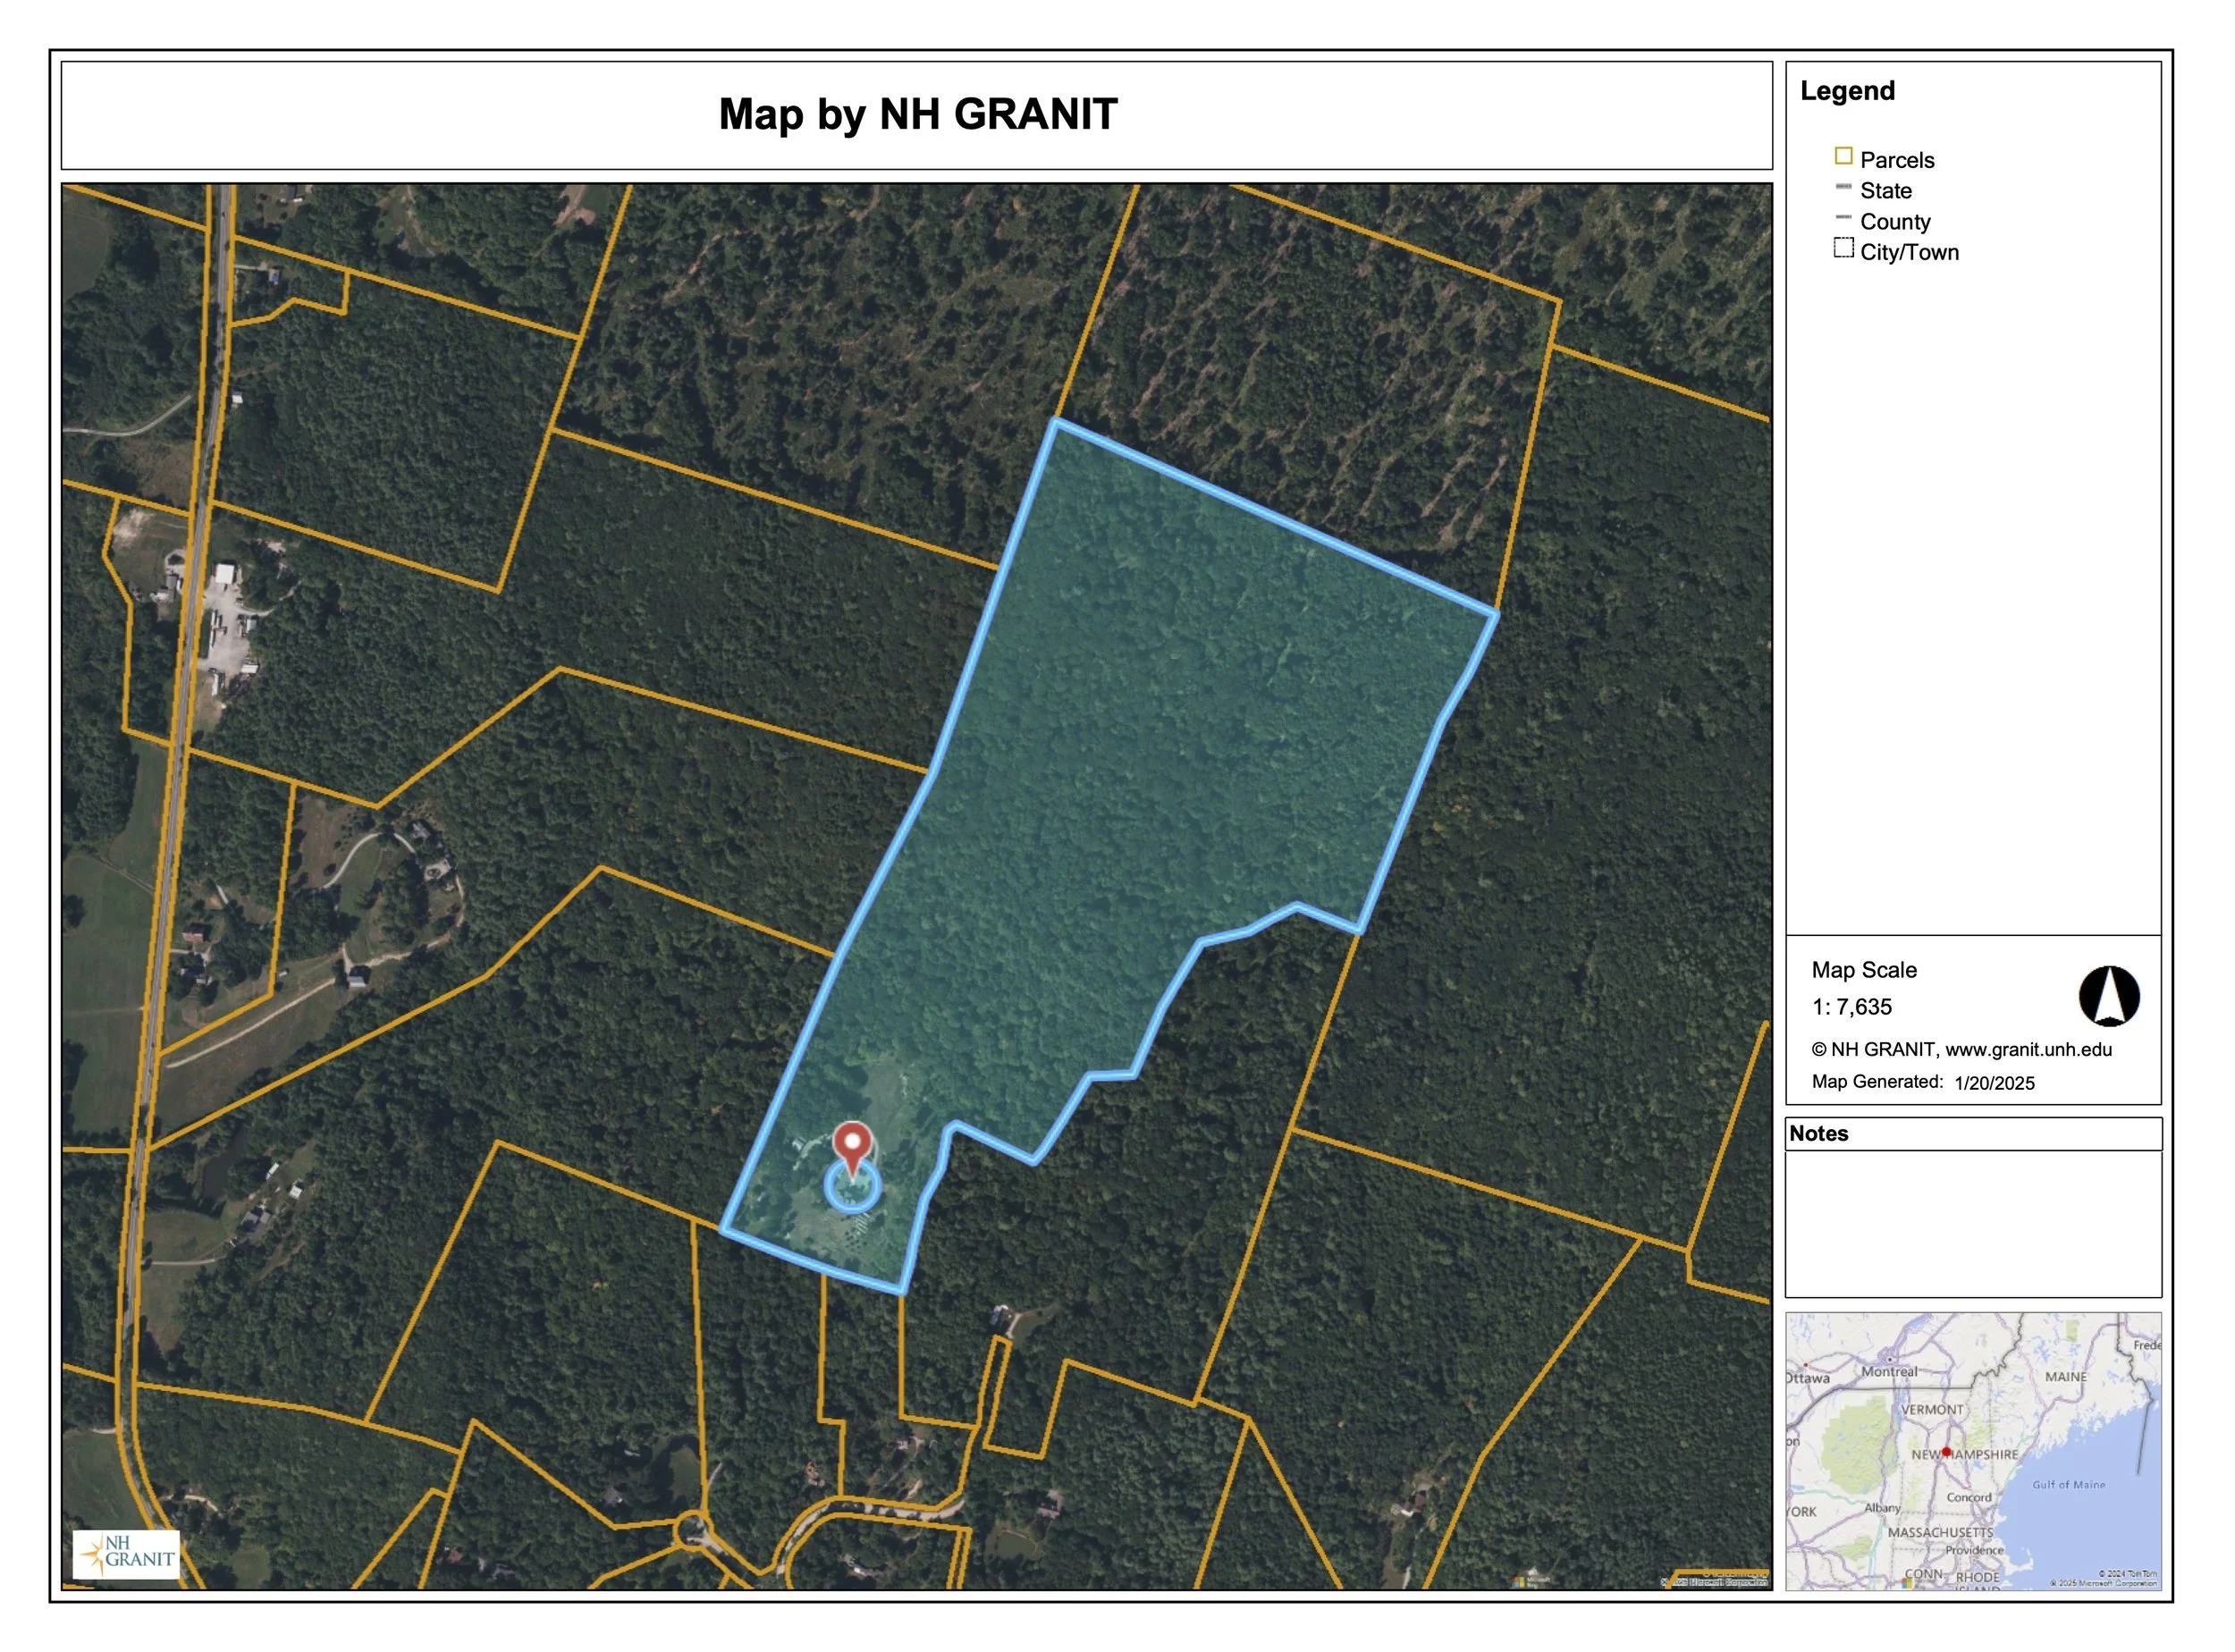Image resolution: width=2235 pixels, height=1652 pixels.
Task: Click the www.granit.unh.edu link text
Action: [x=2028, y=1049]
